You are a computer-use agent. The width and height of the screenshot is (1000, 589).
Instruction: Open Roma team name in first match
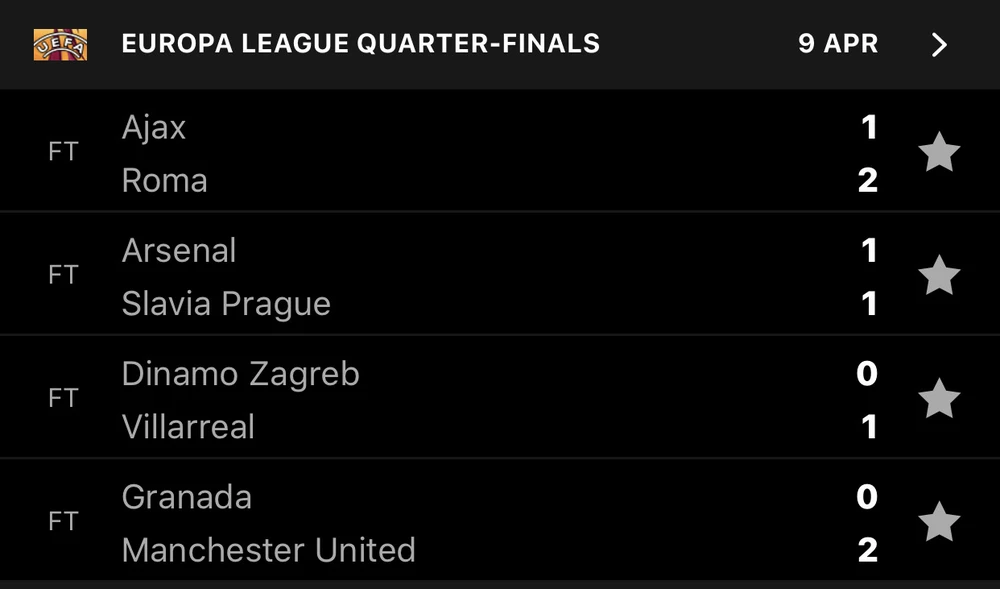pos(165,181)
